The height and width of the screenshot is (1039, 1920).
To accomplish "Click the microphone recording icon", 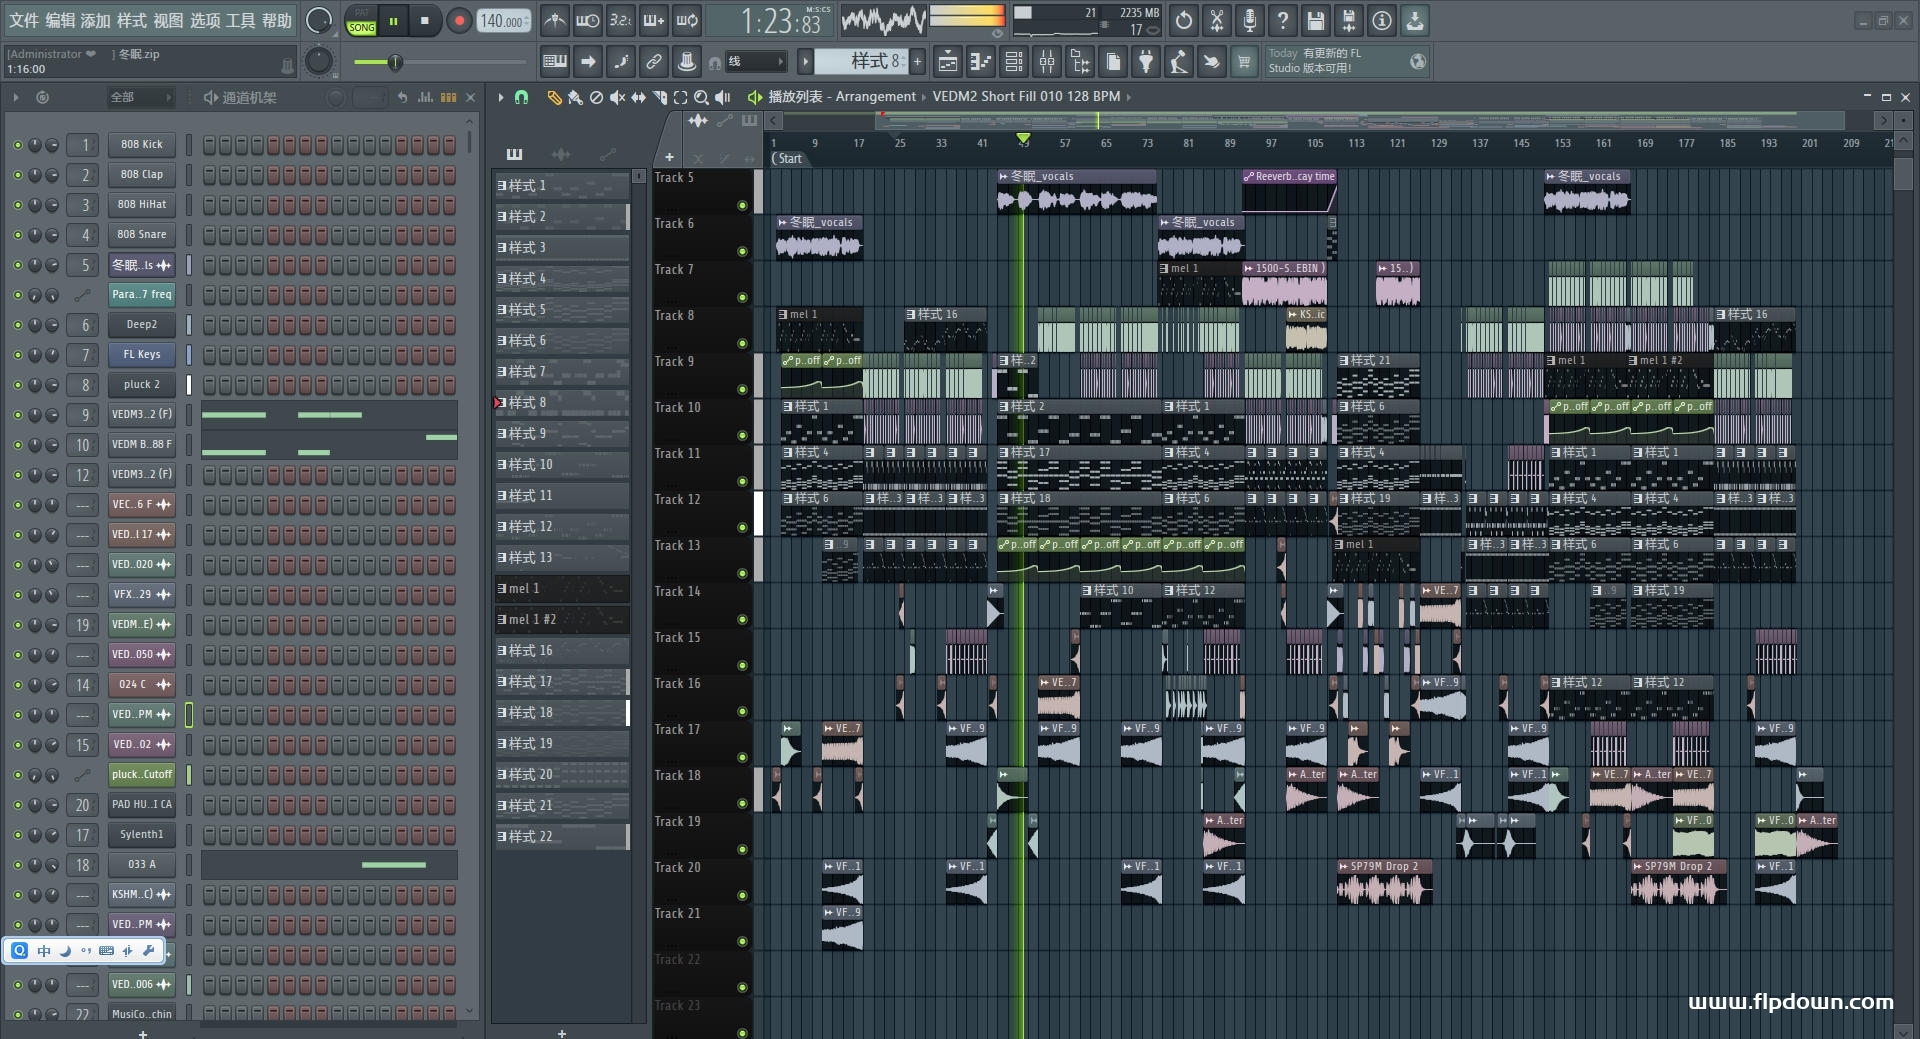I will pyautogui.click(x=1250, y=21).
